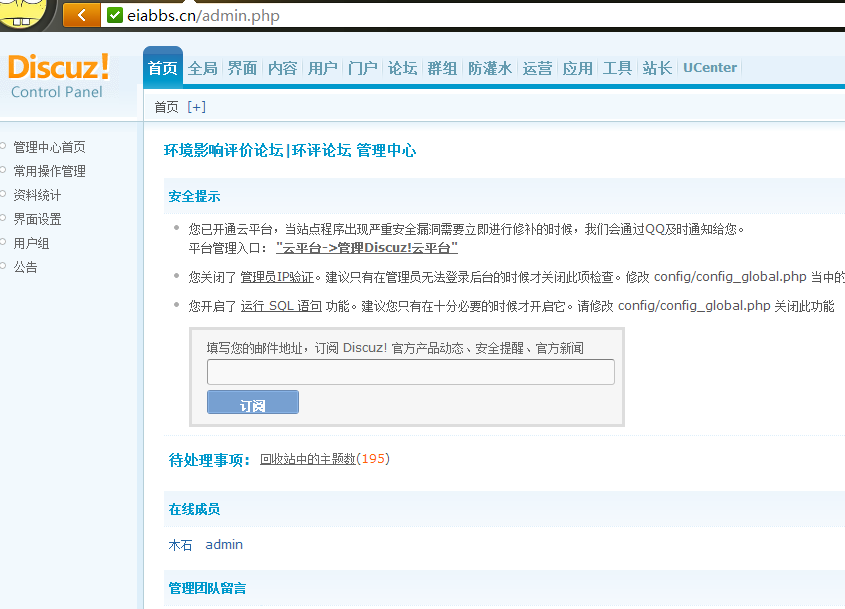Open the 全局 navigation tab
Image resolution: width=845 pixels, height=609 pixels.
(x=203, y=68)
